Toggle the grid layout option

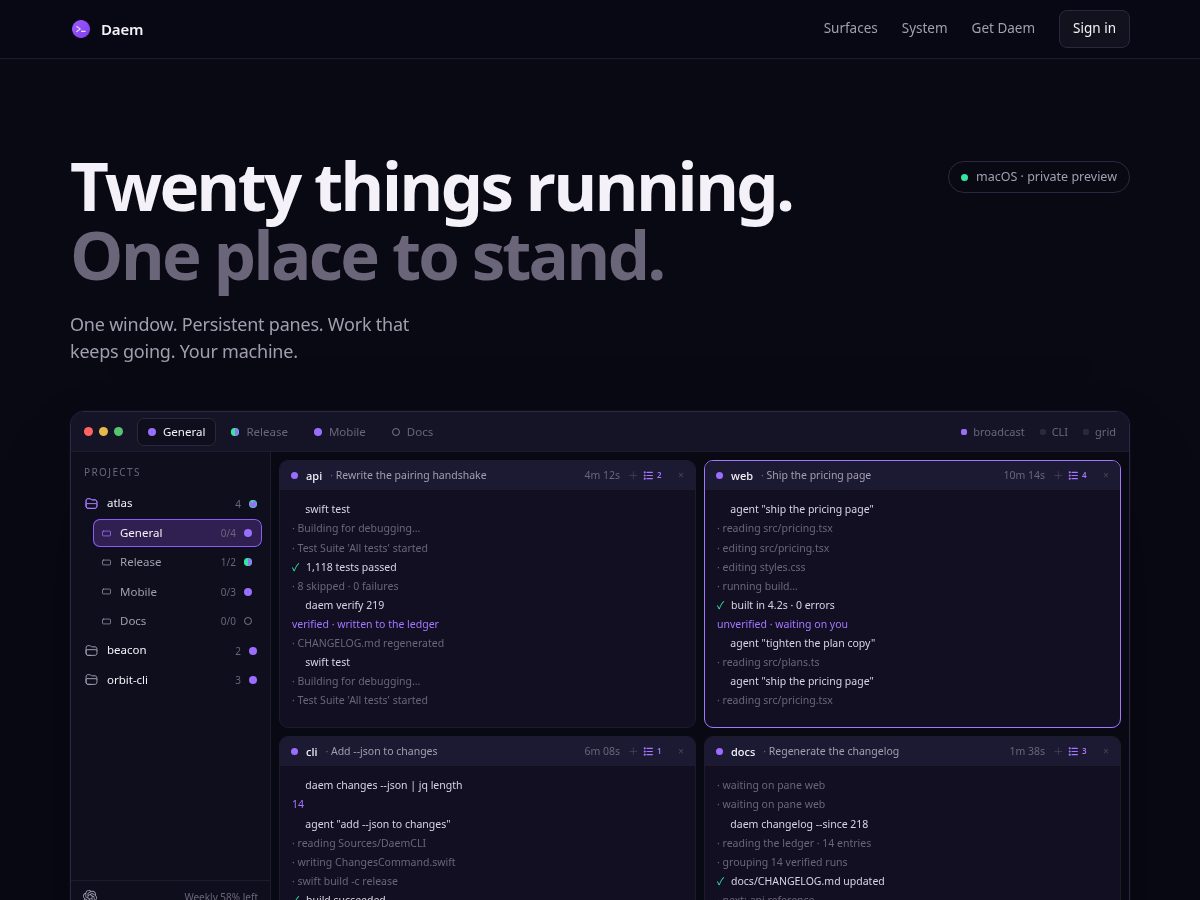point(1099,432)
